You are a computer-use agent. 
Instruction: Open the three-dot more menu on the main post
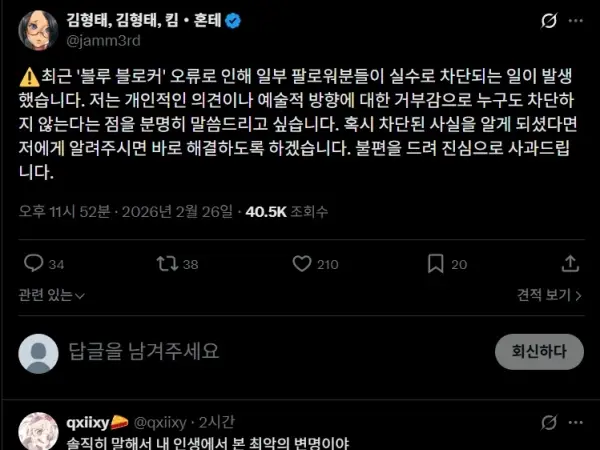click(576, 21)
